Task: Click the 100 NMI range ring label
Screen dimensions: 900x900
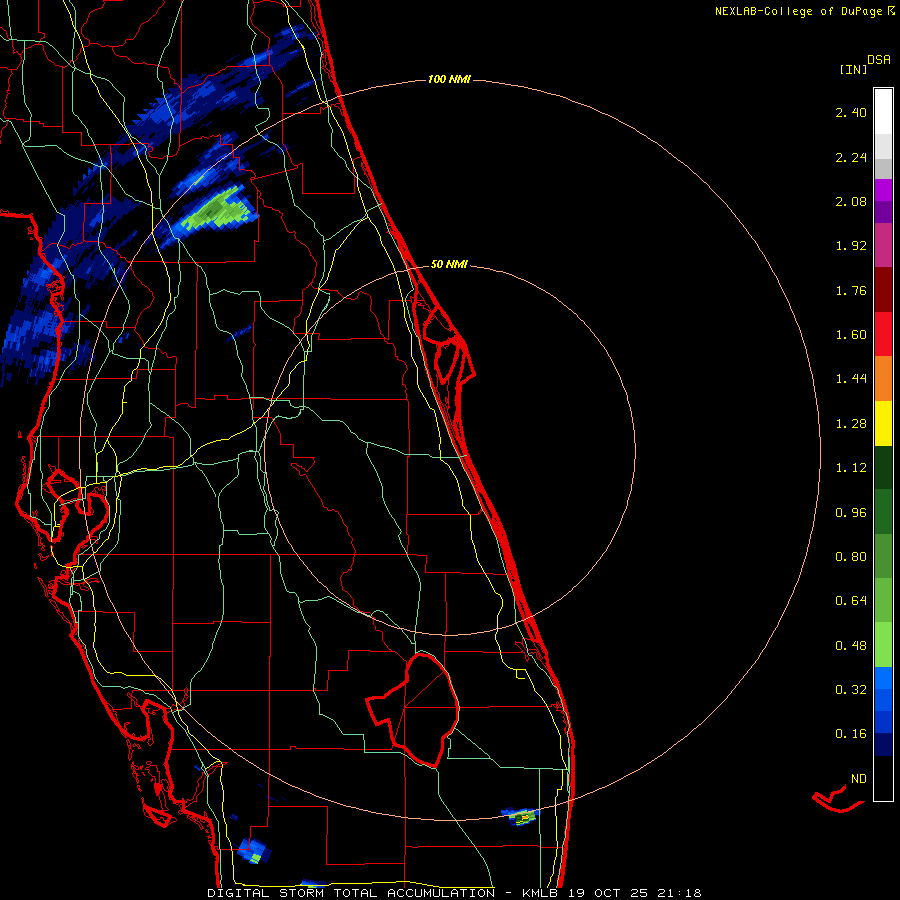Action: coord(449,79)
